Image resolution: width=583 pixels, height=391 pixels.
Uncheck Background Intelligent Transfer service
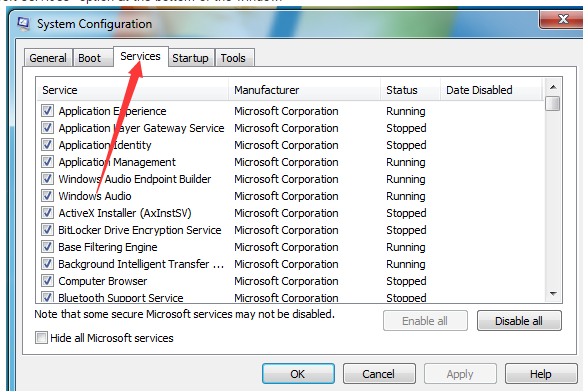click(x=47, y=264)
